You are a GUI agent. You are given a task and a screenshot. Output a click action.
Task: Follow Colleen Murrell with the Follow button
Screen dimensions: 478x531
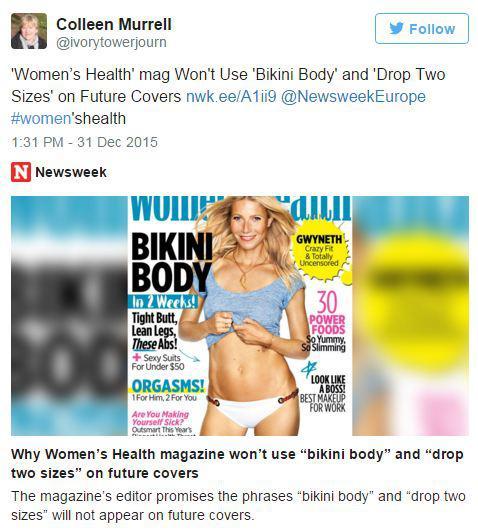422,28
